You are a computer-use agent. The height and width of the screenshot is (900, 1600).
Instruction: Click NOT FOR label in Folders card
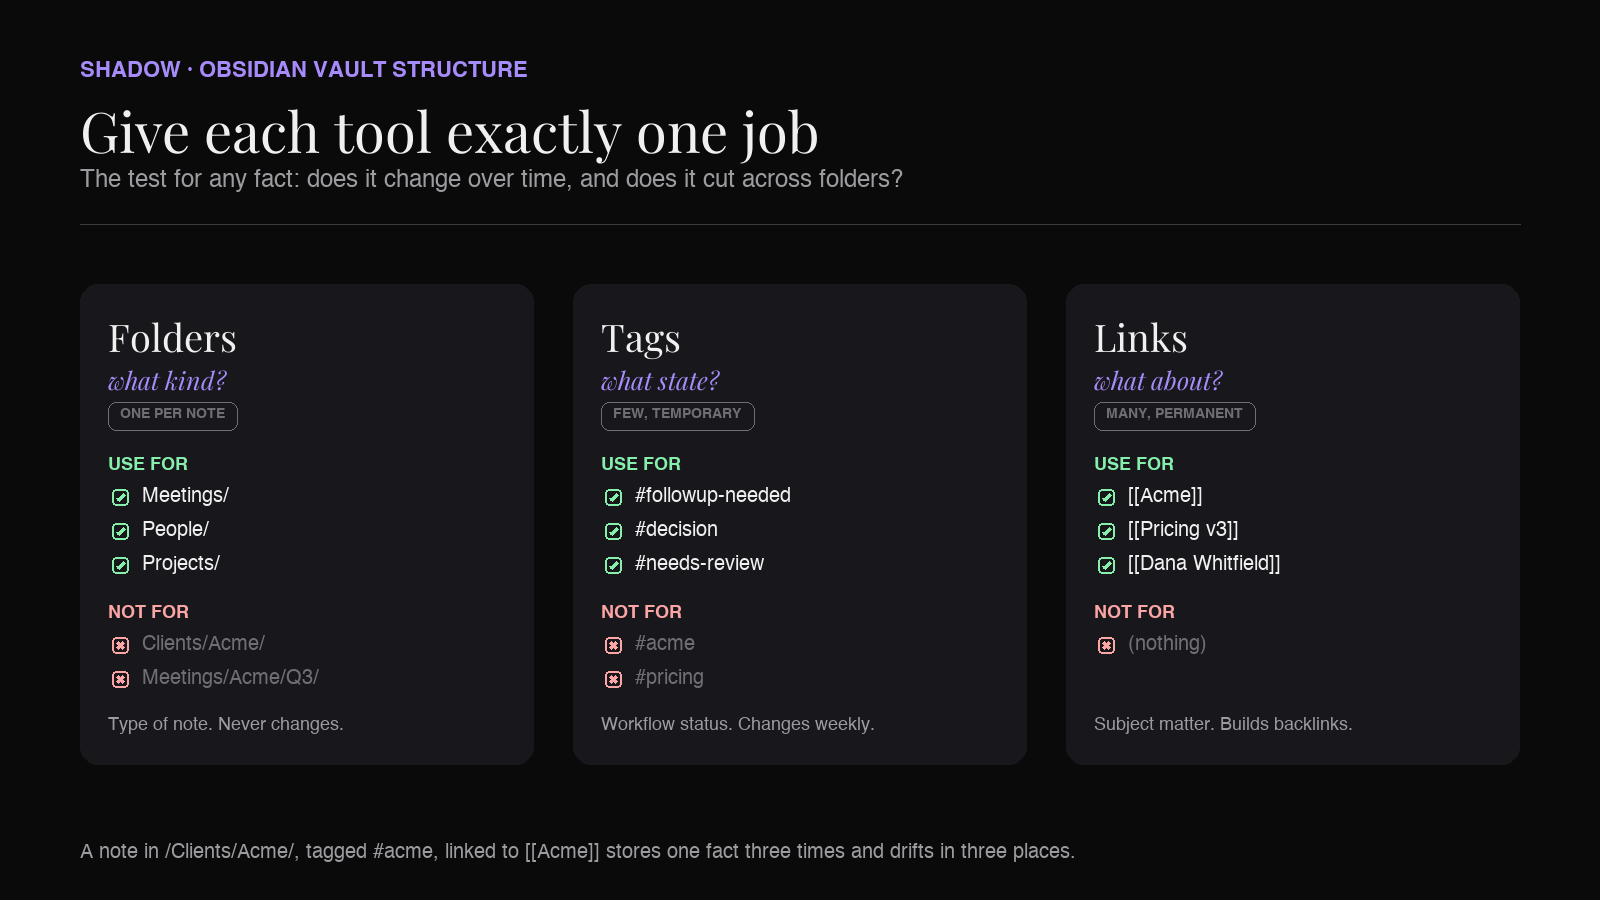tap(149, 612)
